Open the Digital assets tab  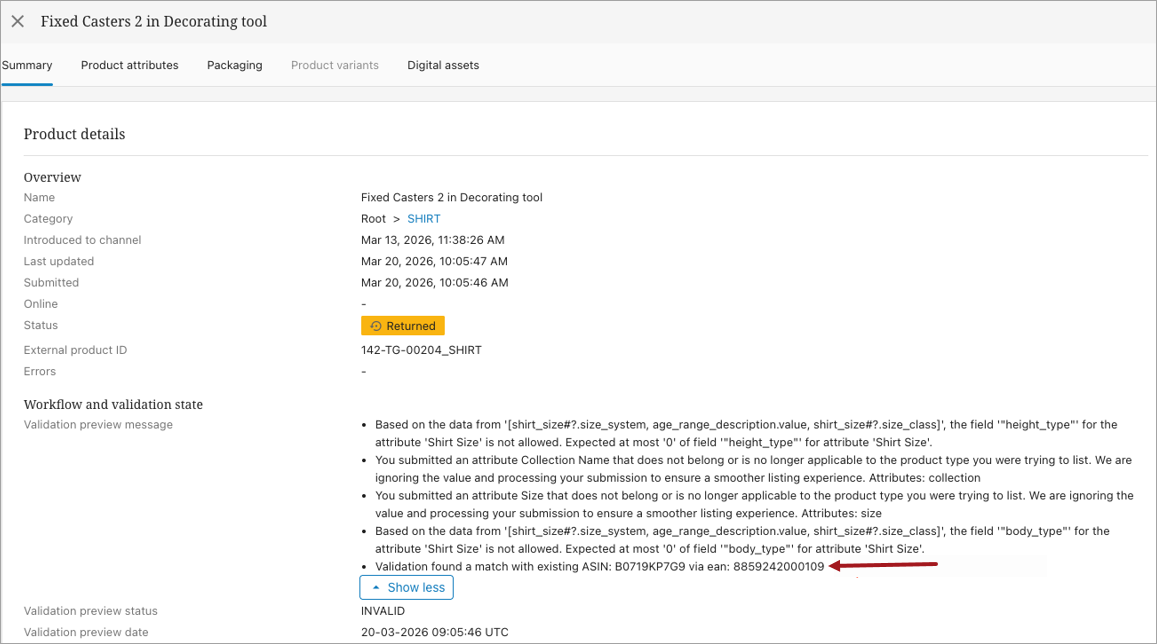coord(442,65)
